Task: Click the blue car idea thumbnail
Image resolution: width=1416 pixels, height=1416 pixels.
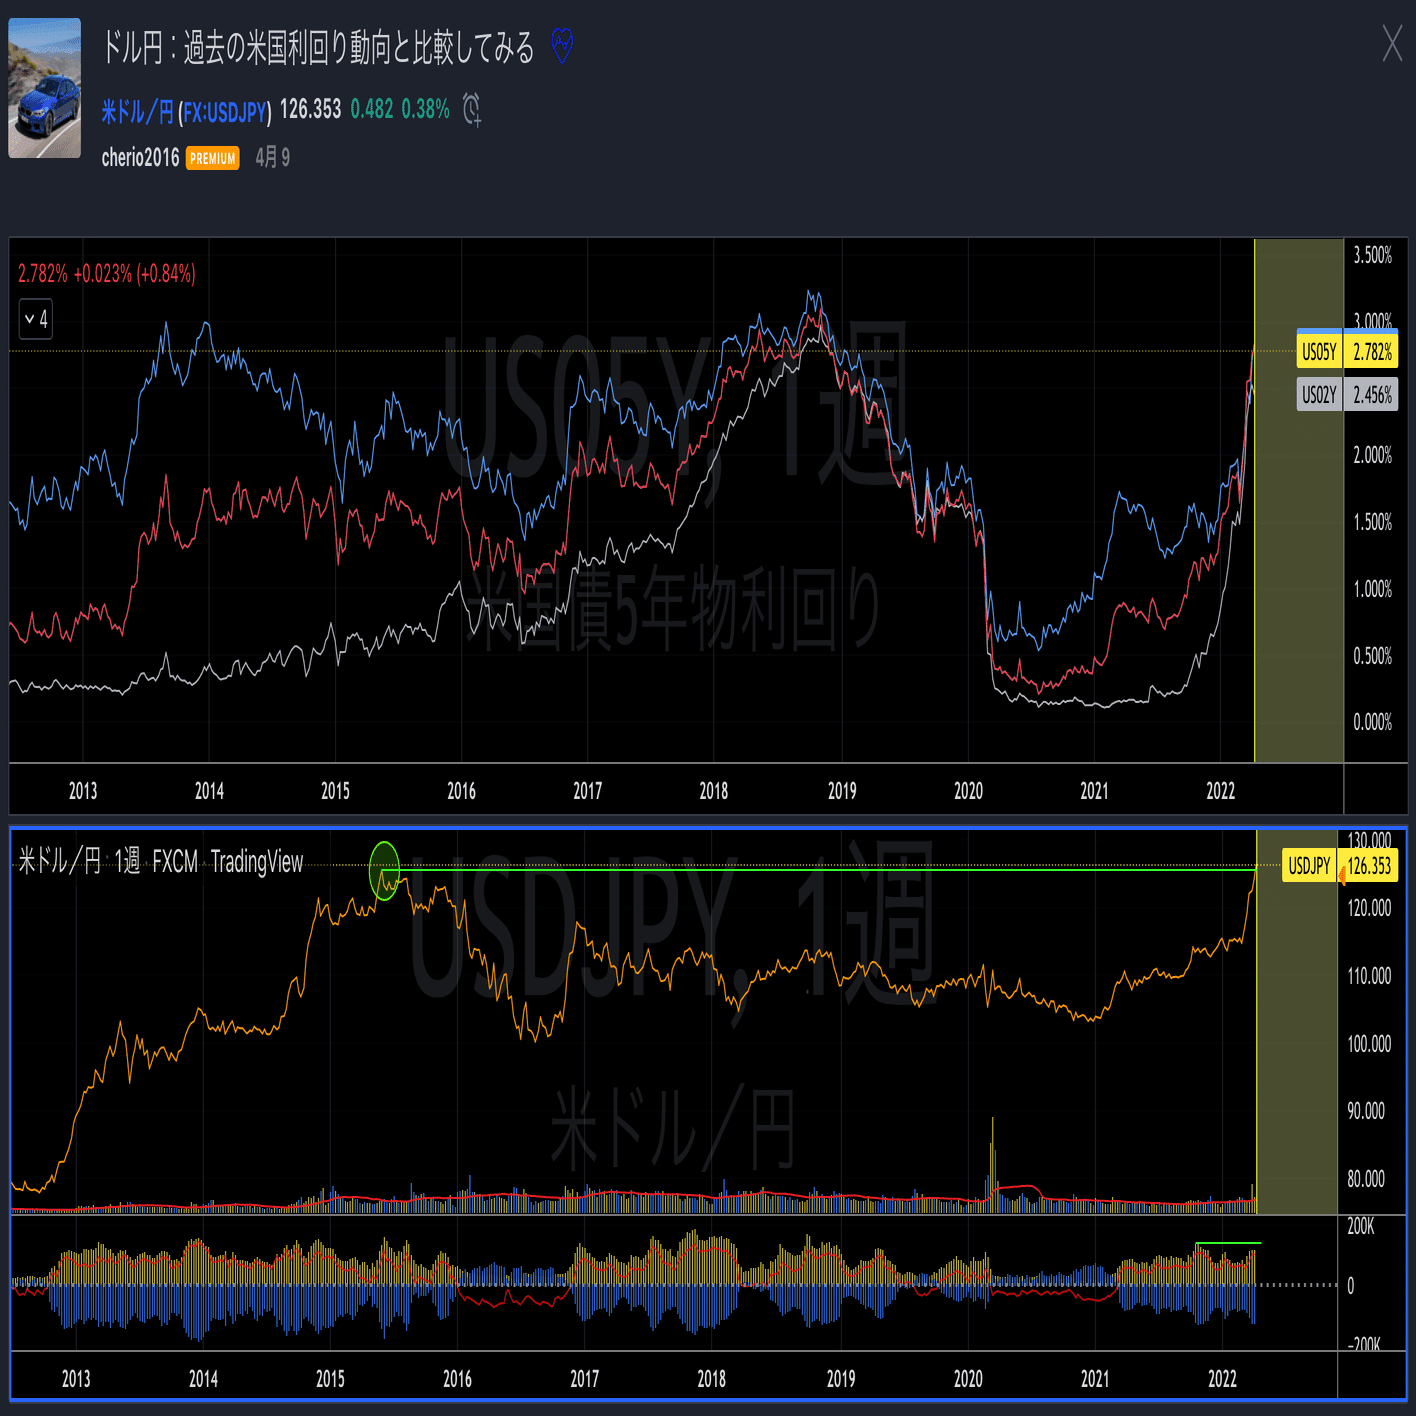Action: click(45, 90)
